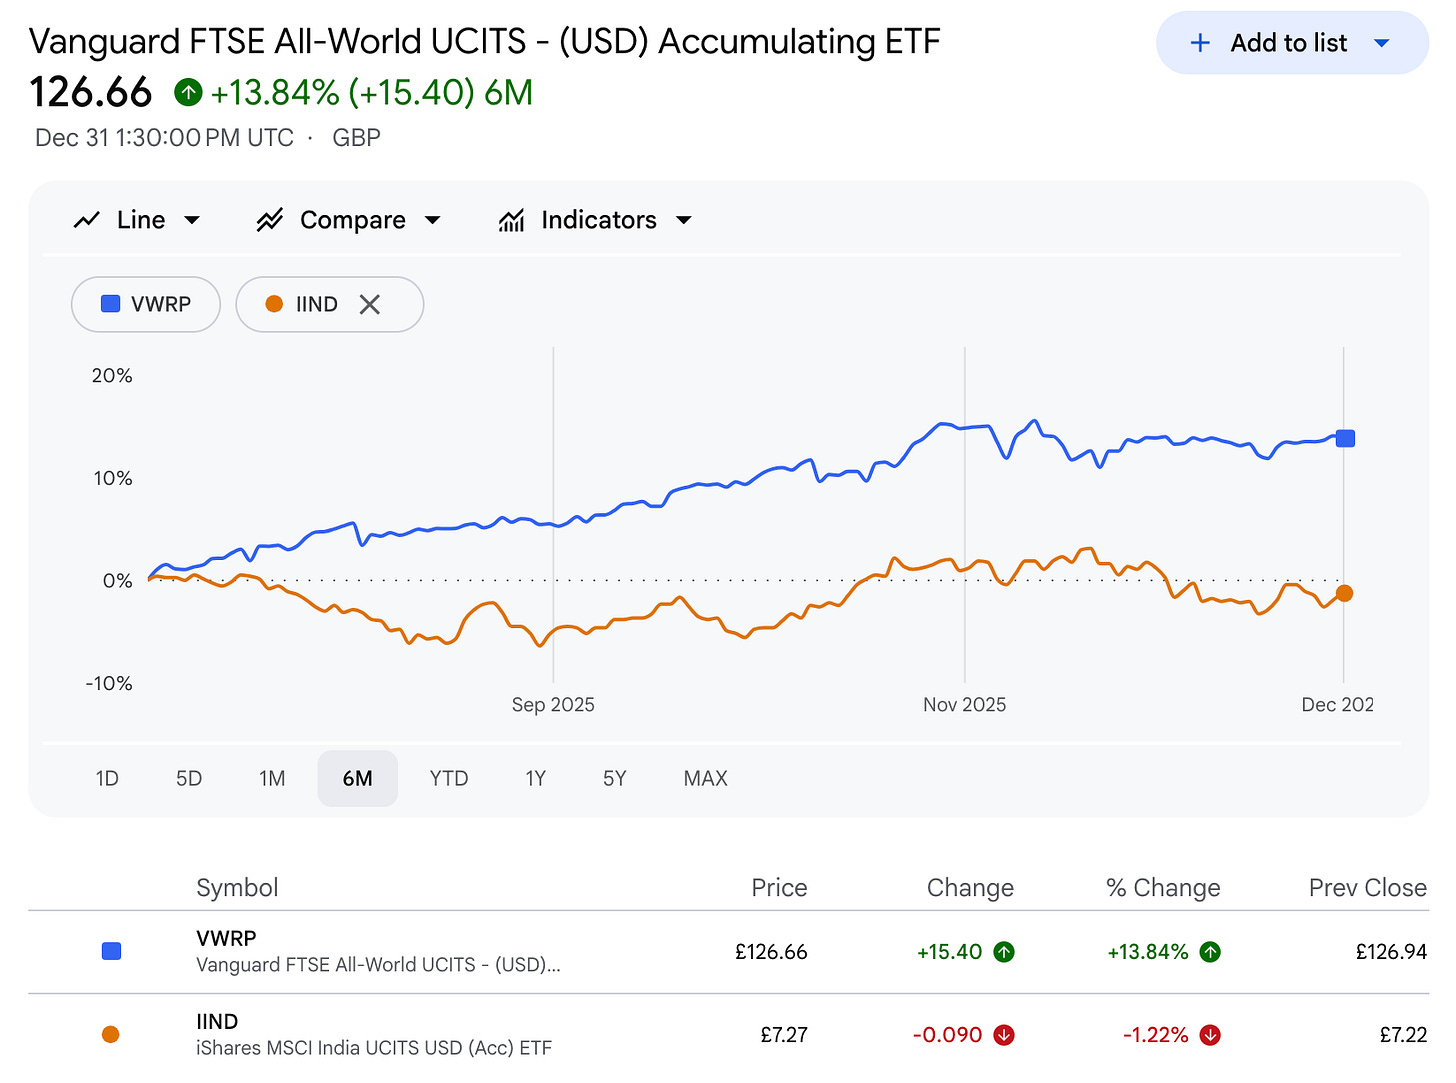Image resolution: width=1456 pixels, height=1083 pixels.
Task: Expand the Line chart type dropdown arrow
Action: click(x=192, y=220)
